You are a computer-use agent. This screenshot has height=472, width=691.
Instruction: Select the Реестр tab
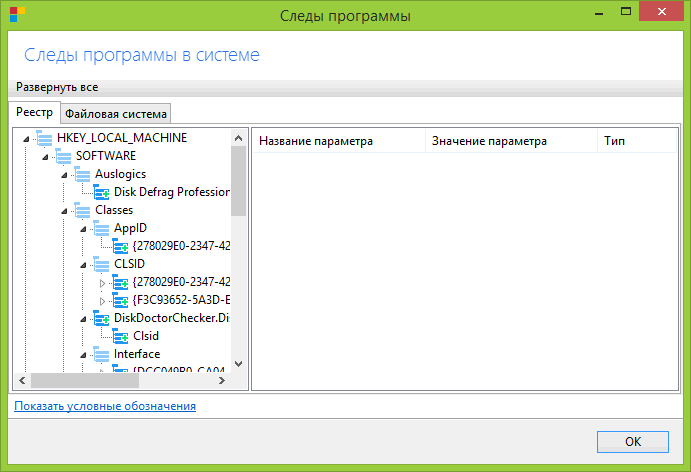(x=34, y=112)
